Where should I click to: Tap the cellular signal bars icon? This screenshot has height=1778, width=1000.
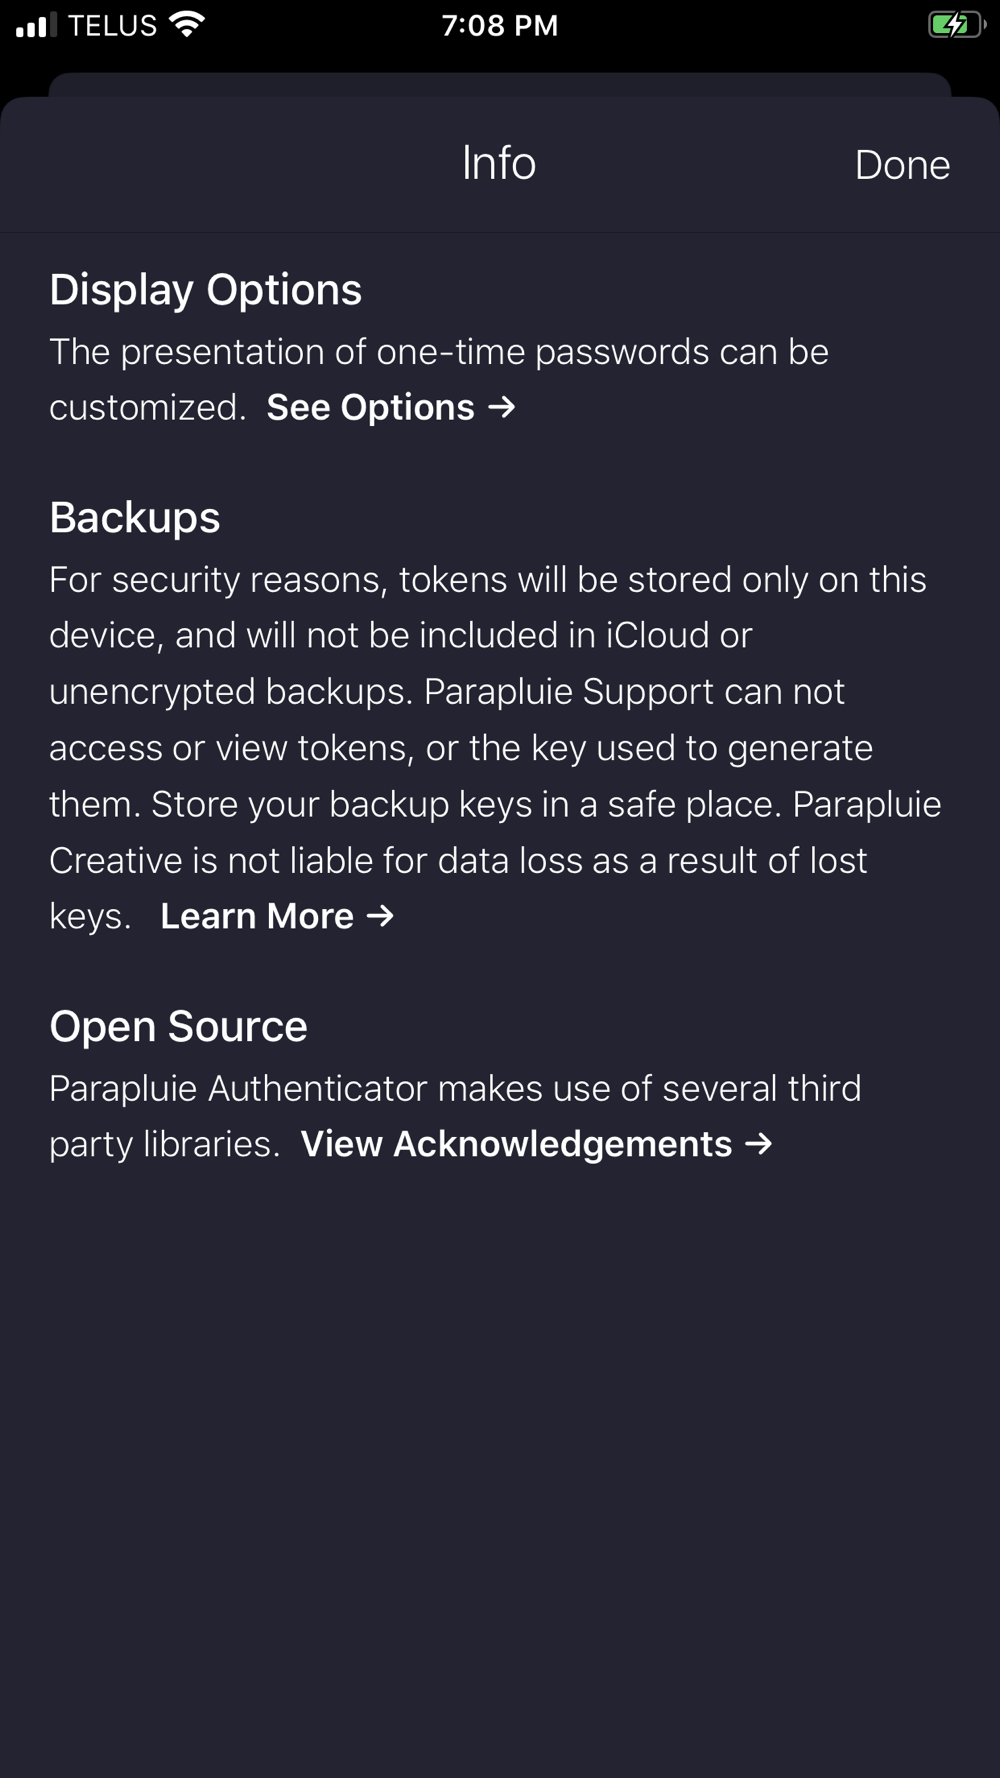pos(36,25)
